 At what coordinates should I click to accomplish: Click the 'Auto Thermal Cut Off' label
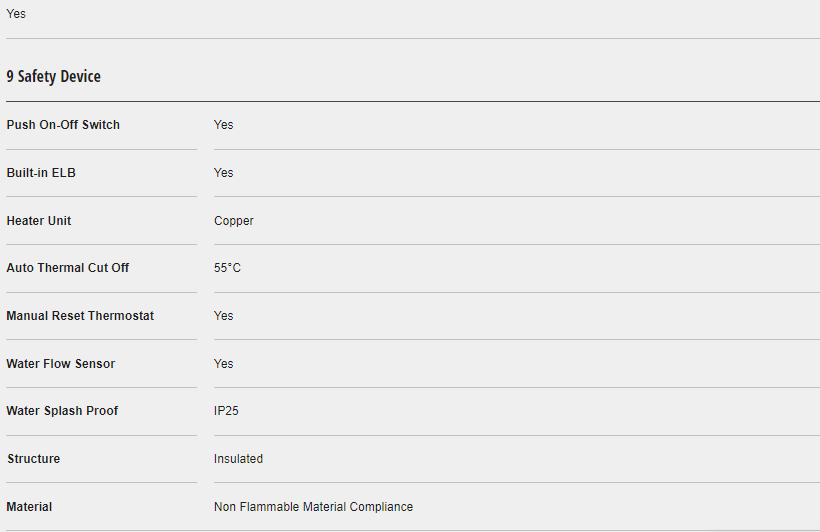click(x=68, y=268)
